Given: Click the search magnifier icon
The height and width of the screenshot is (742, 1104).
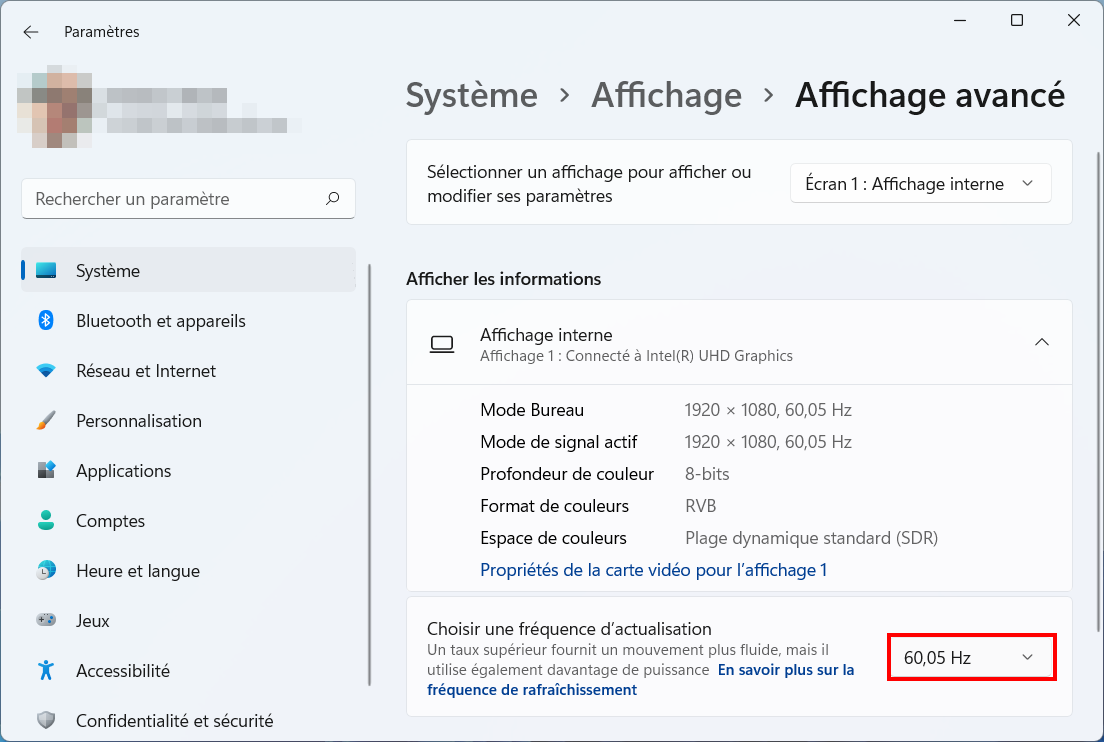Looking at the screenshot, I should point(332,199).
